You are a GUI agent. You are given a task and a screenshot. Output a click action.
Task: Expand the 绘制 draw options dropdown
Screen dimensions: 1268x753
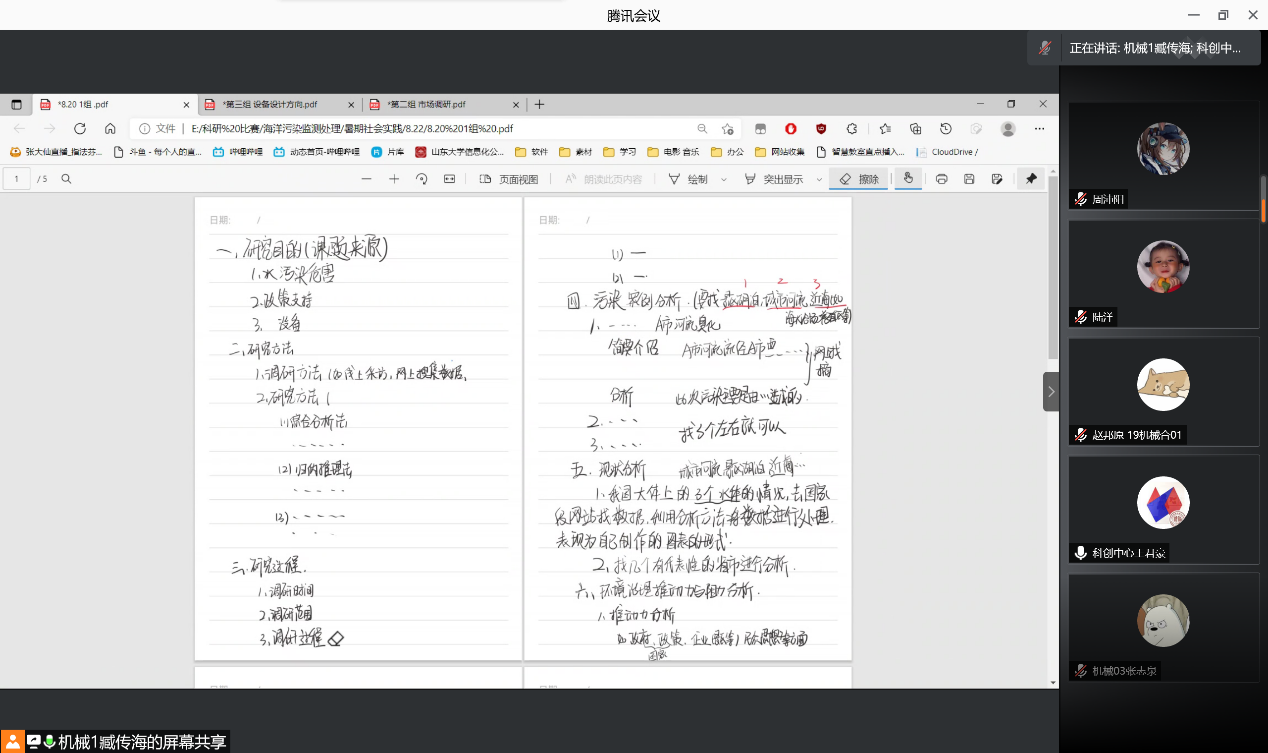tap(725, 179)
